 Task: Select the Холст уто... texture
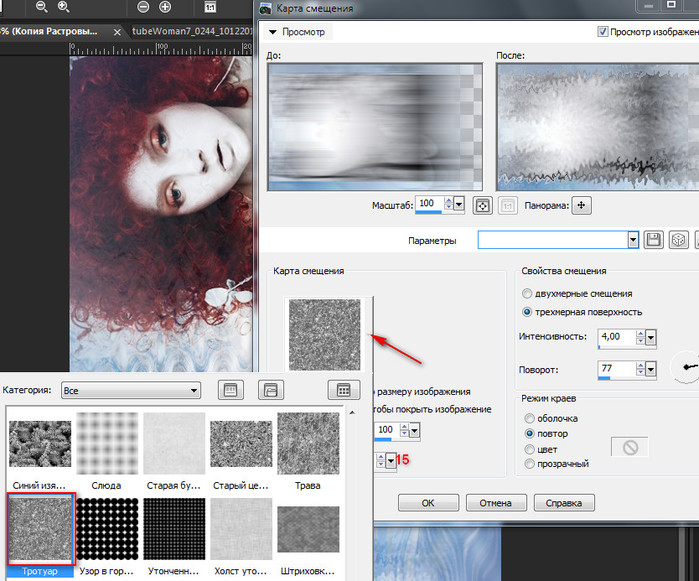[x=241, y=529]
